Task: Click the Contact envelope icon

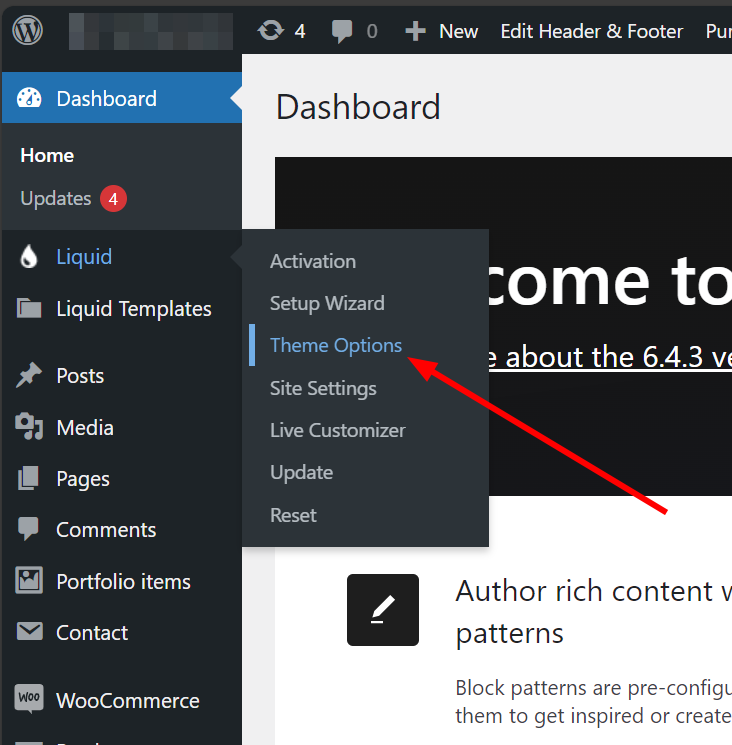Action: point(29,631)
